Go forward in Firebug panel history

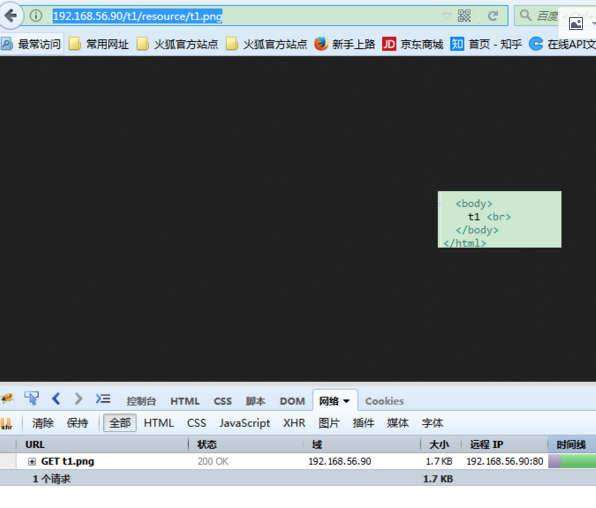tap(79, 398)
